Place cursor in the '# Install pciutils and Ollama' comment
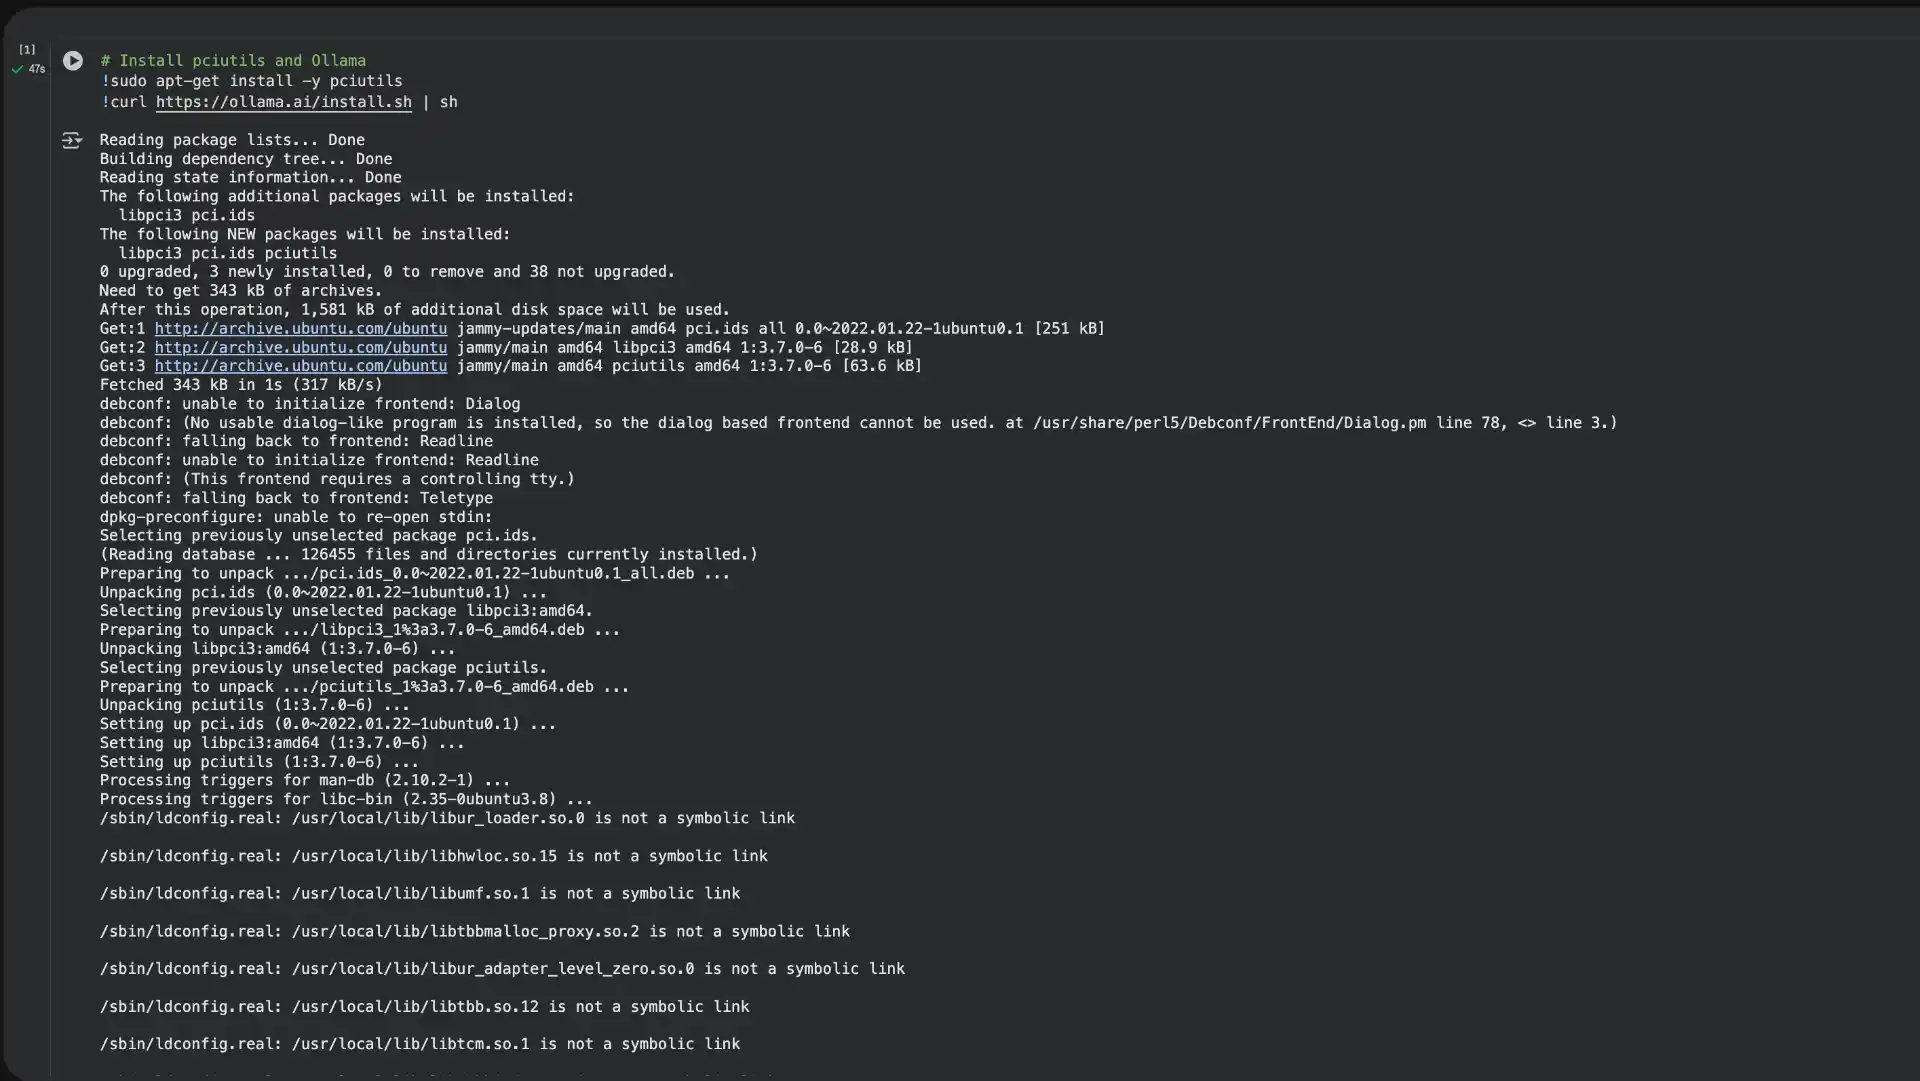This screenshot has width=1920, height=1081. (233, 61)
